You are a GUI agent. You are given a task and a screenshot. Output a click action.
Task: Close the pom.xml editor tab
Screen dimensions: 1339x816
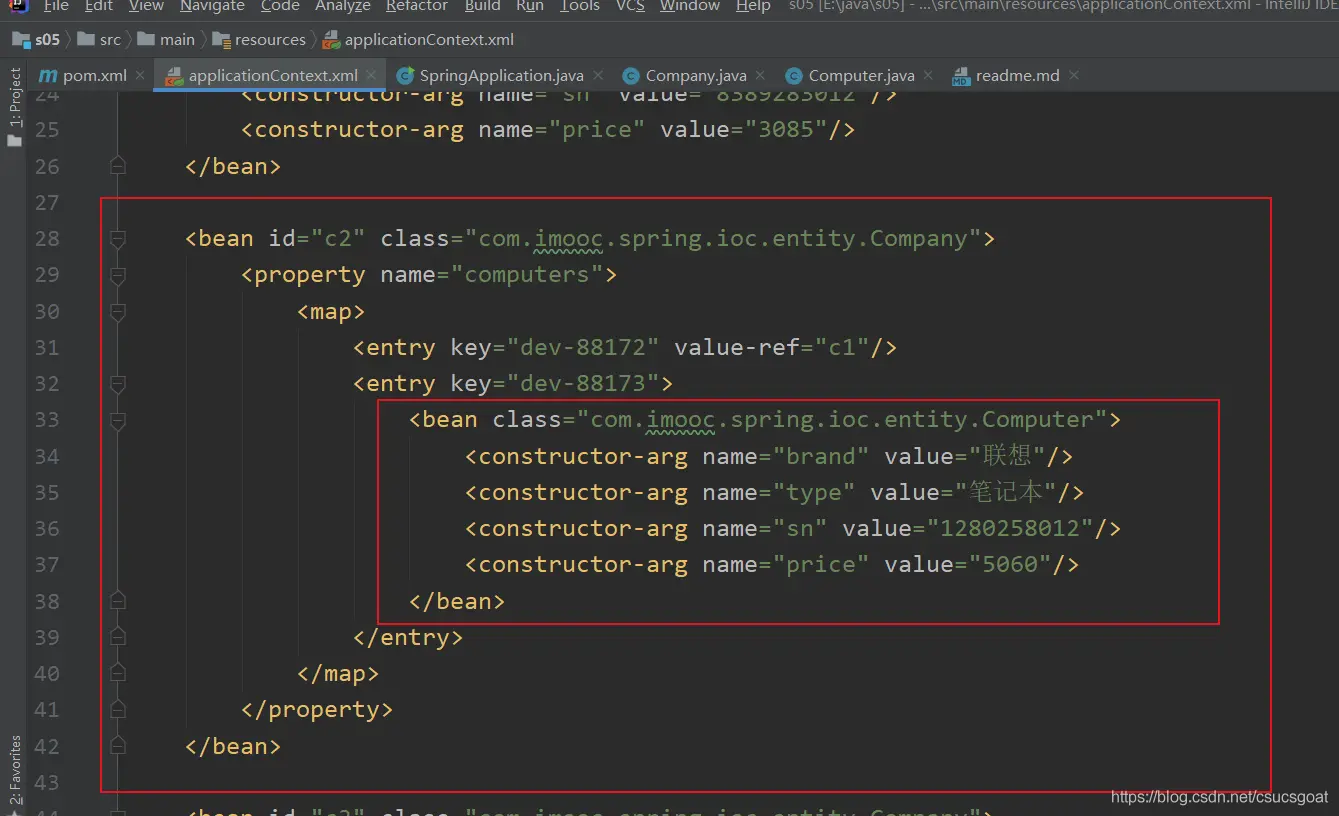[140, 75]
